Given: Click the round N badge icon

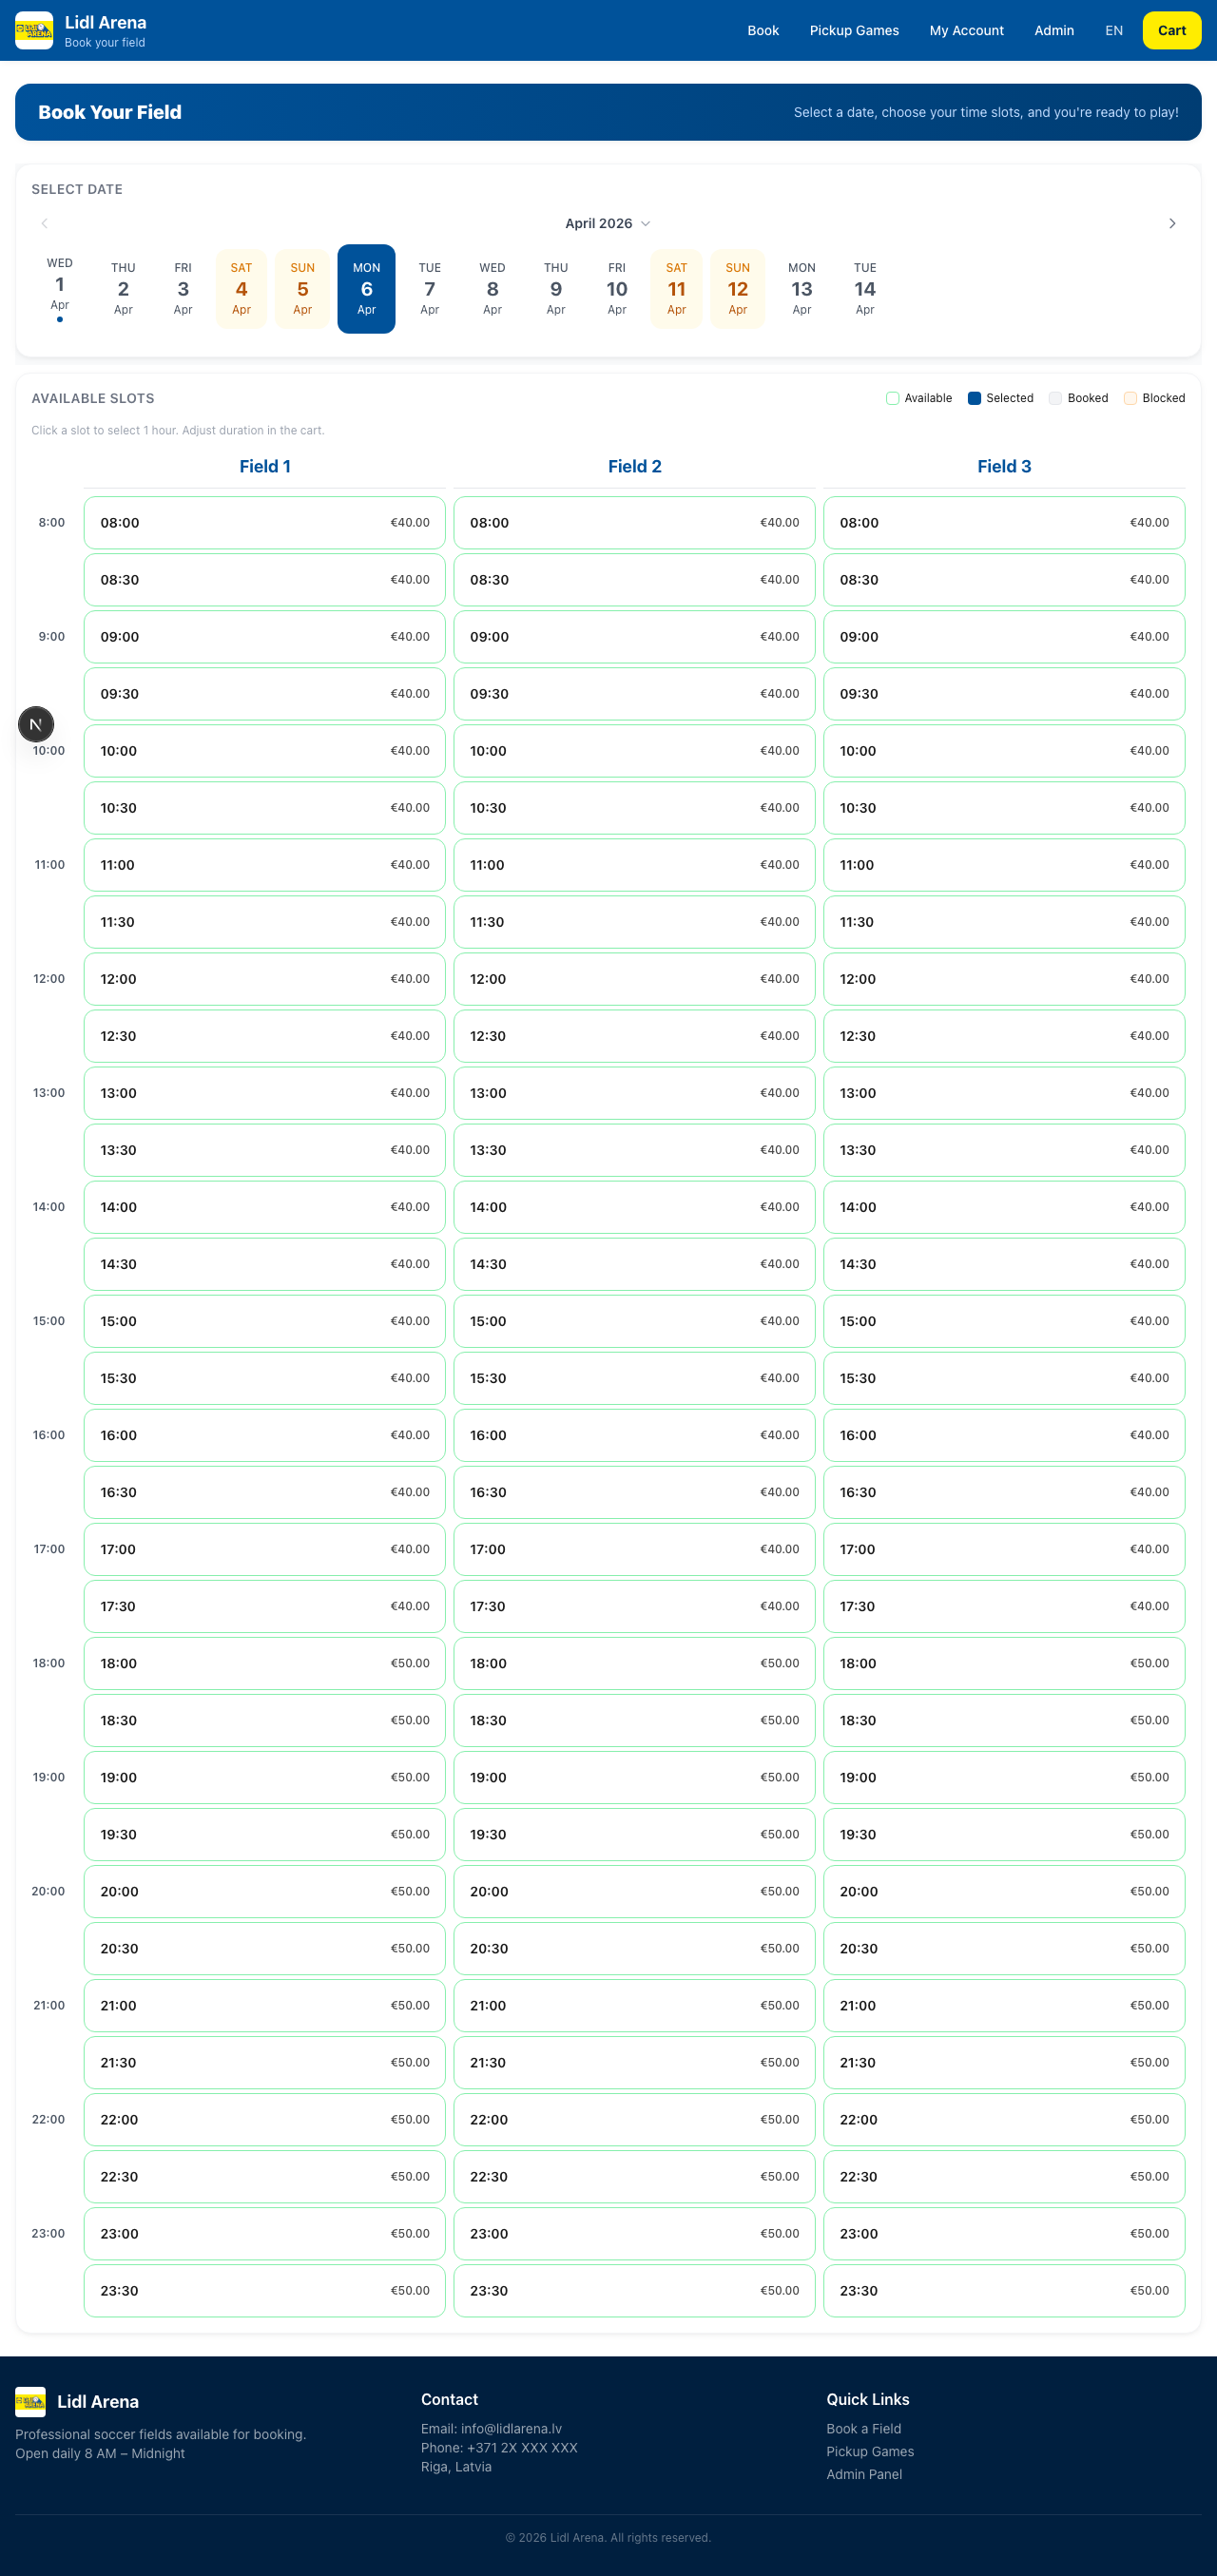Looking at the screenshot, I should pos(36,724).
